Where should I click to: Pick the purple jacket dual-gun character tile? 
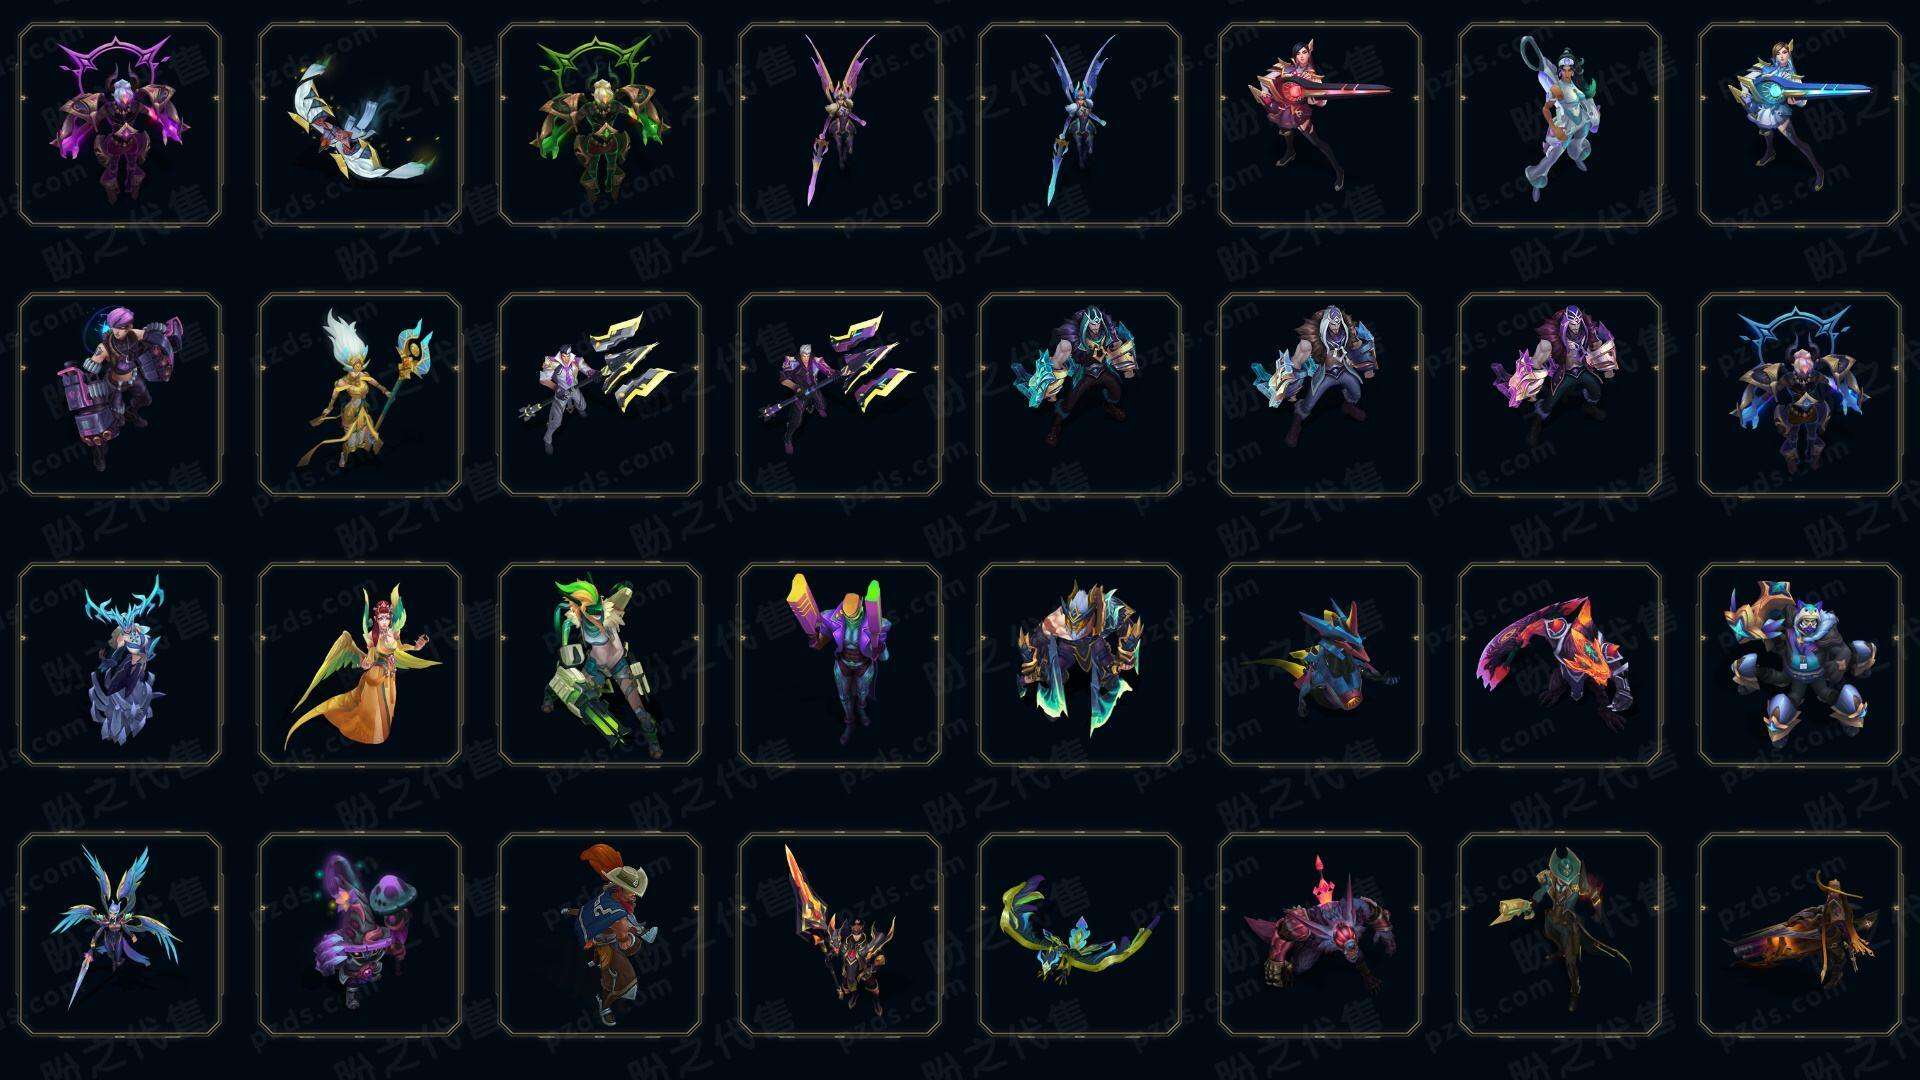pyautogui.click(x=840, y=664)
